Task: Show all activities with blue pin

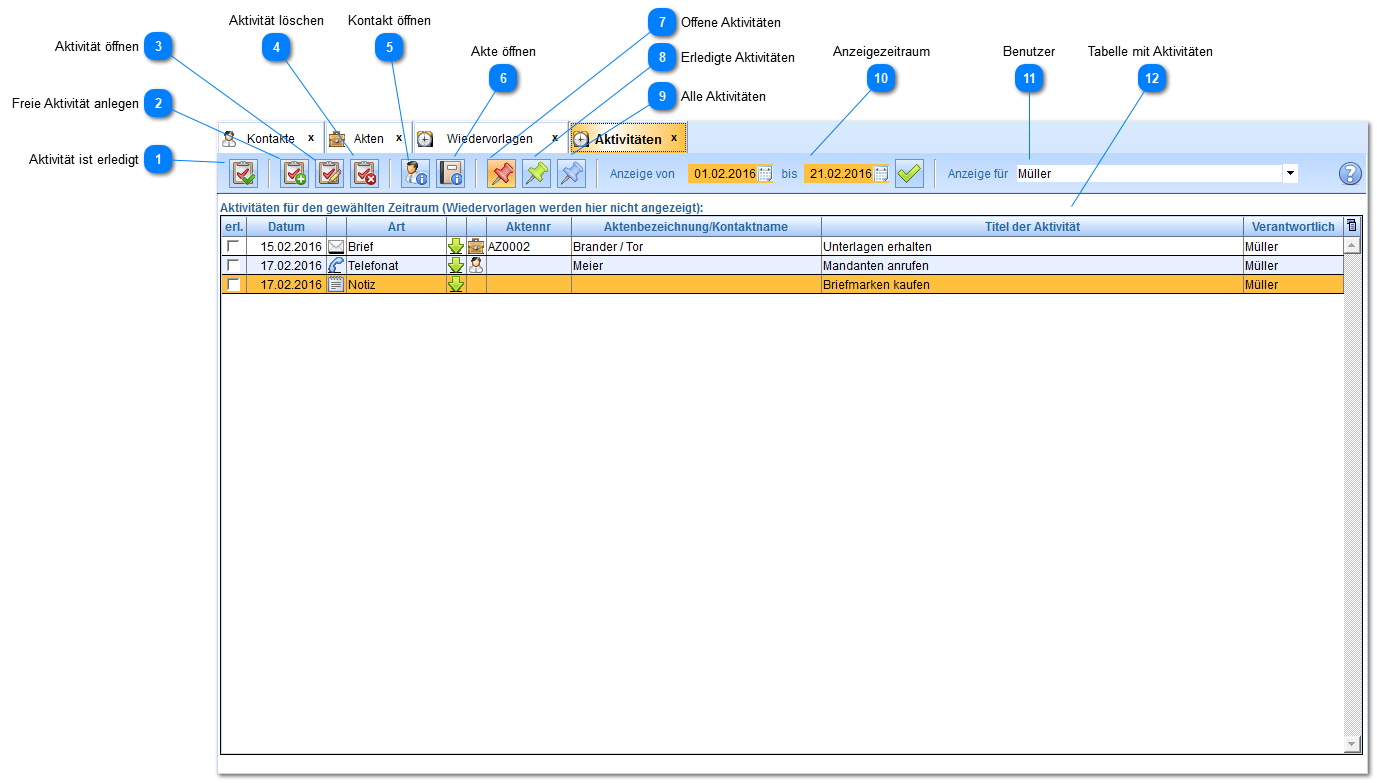Action: (572, 173)
